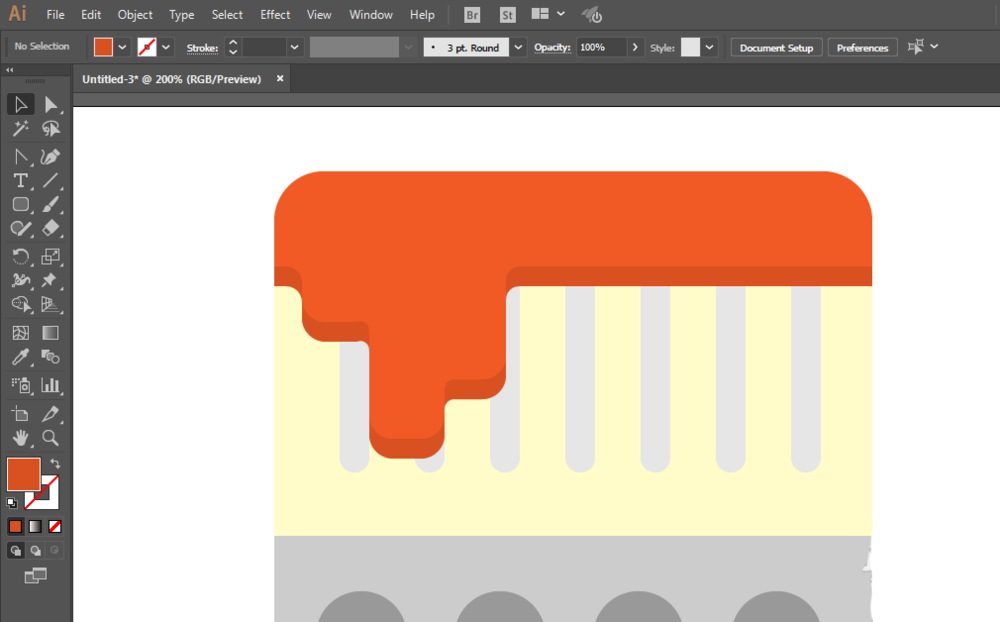Viewport: 1000px width, 622px height.
Task: Choose the Column Graph tool
Action: point(50,385)
